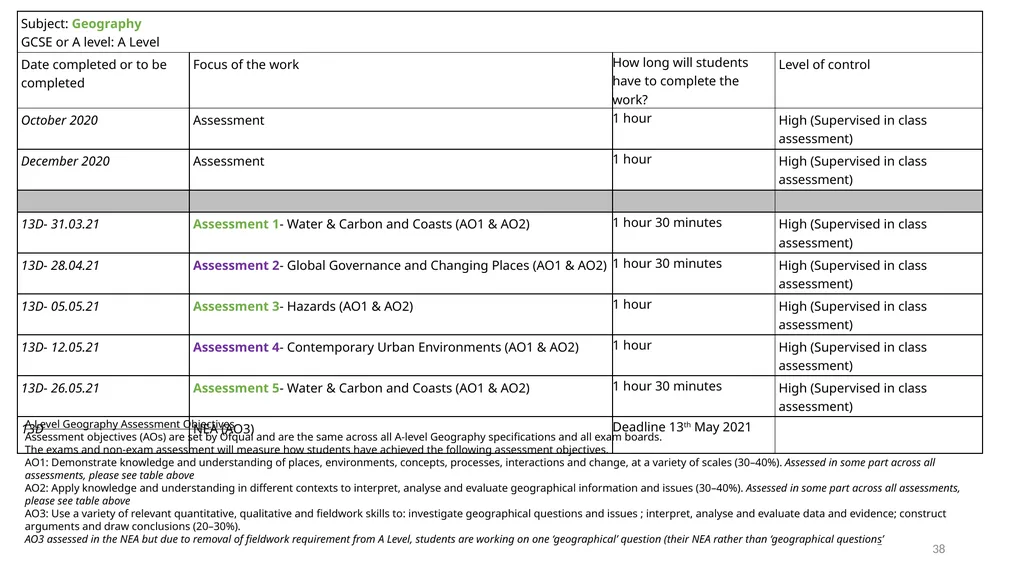Click 'Assessment 4- Contemporary Urban Environments'
1024x575 pixels.
click(386, 348)
